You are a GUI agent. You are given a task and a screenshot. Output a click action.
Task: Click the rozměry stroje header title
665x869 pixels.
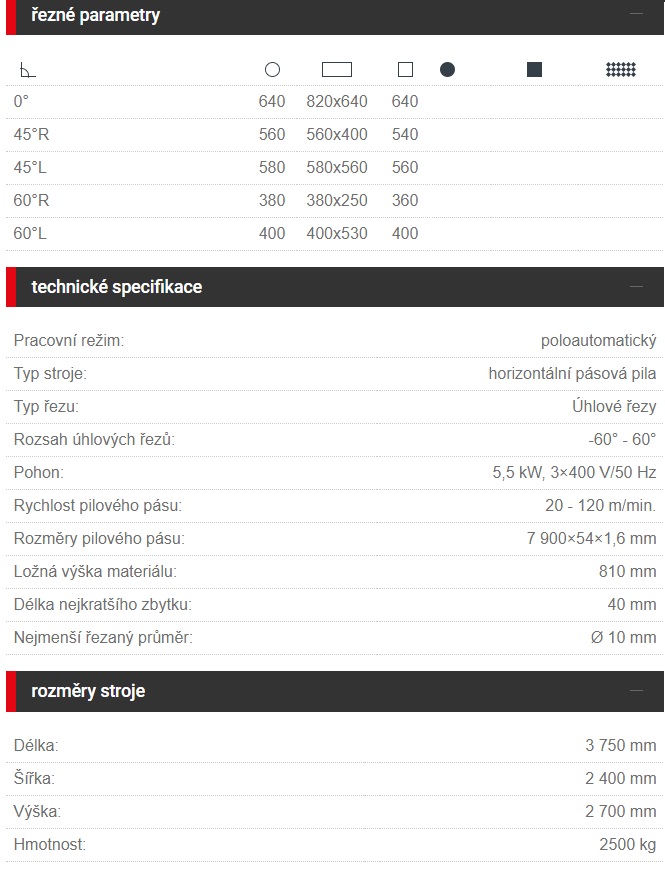tap(88, 691)
